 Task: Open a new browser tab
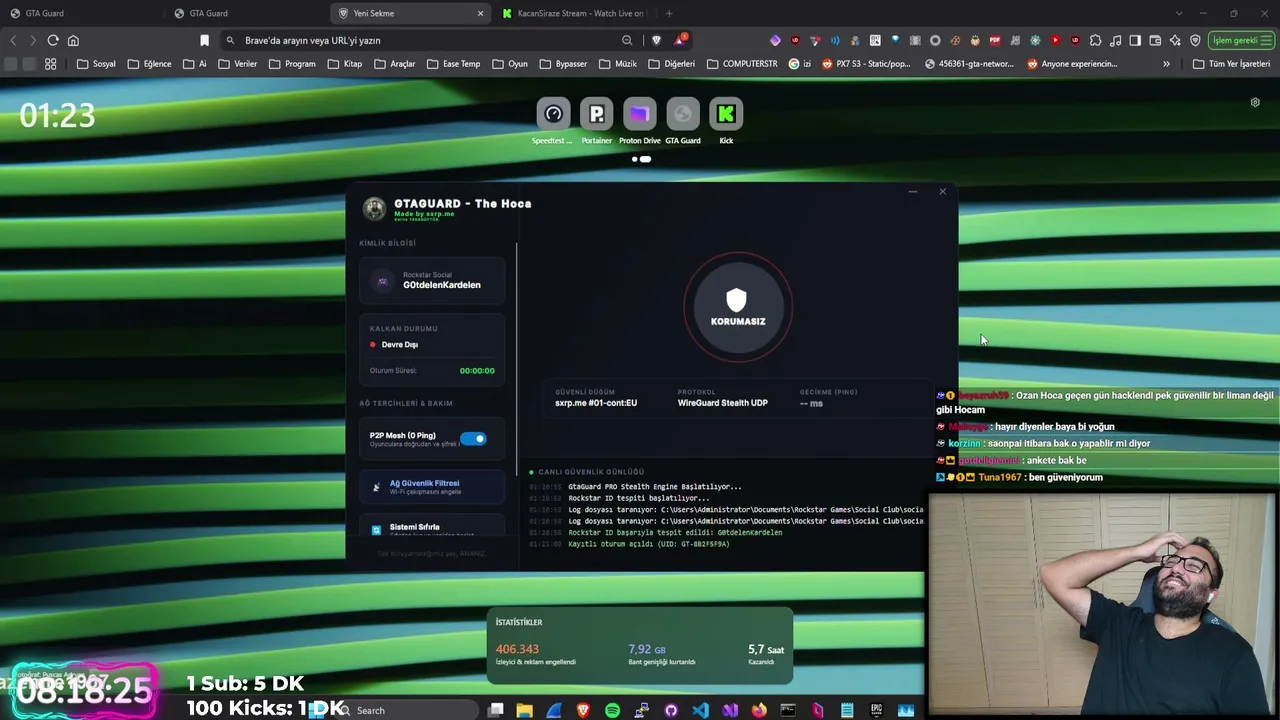click(669, 13)
